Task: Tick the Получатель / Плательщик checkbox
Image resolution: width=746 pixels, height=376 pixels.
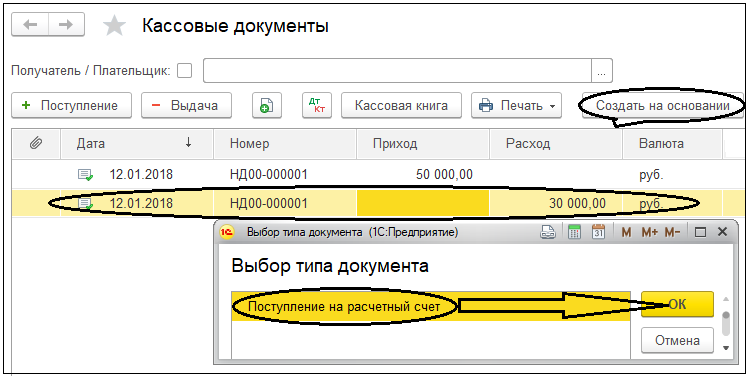Action: pyautogui.click(x=185, y=70)
